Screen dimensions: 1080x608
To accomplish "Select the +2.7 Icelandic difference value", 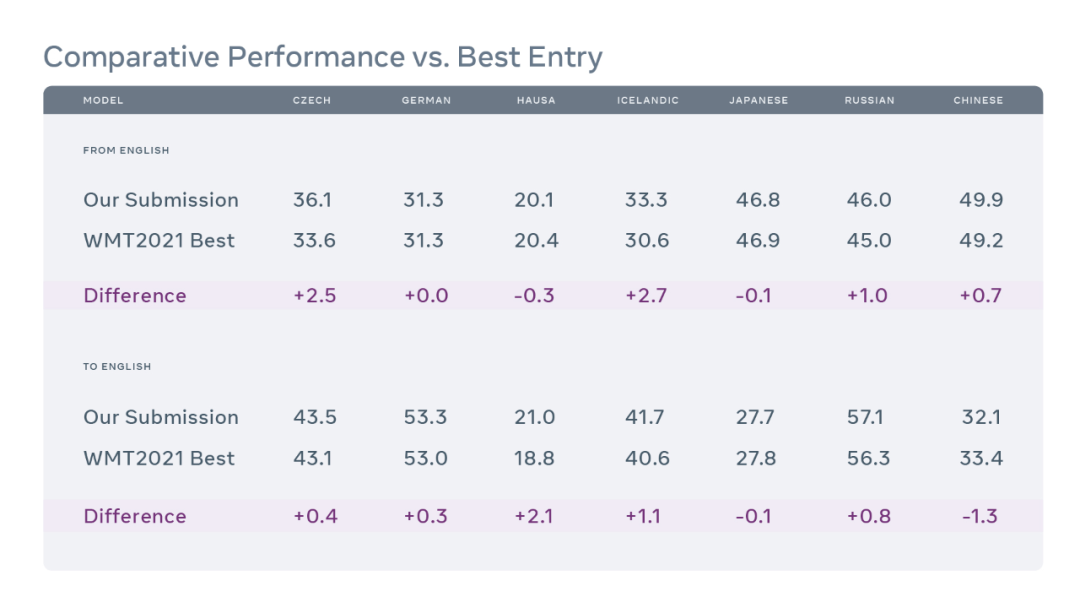I will 646,296.
